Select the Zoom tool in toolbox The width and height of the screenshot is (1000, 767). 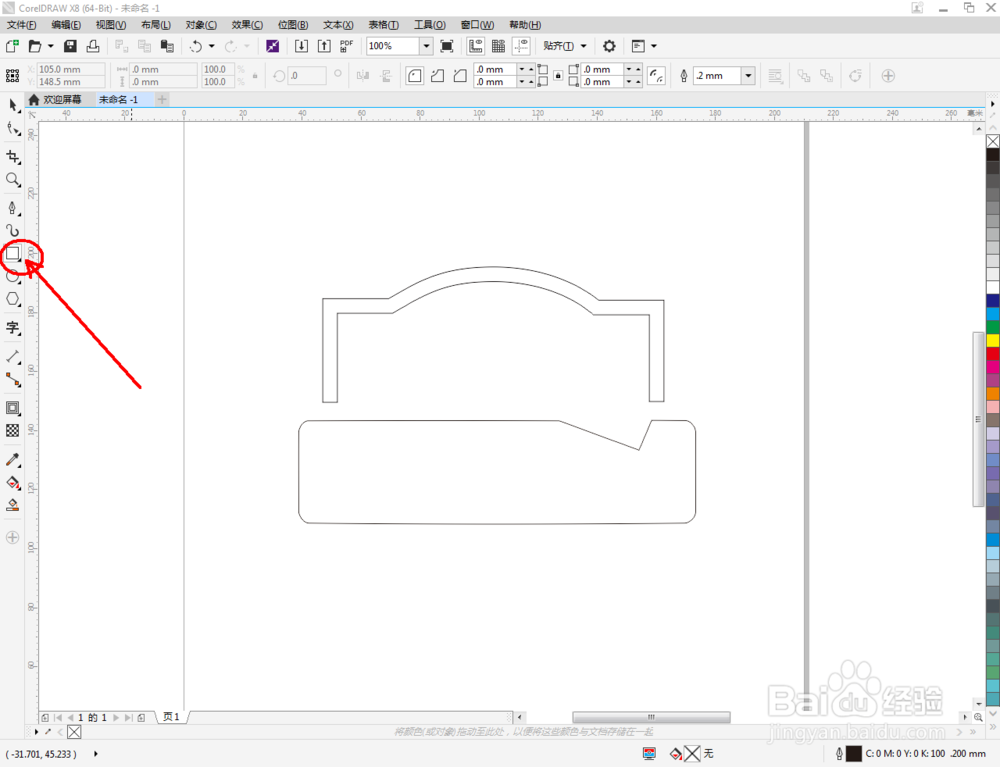pos(13,180)
